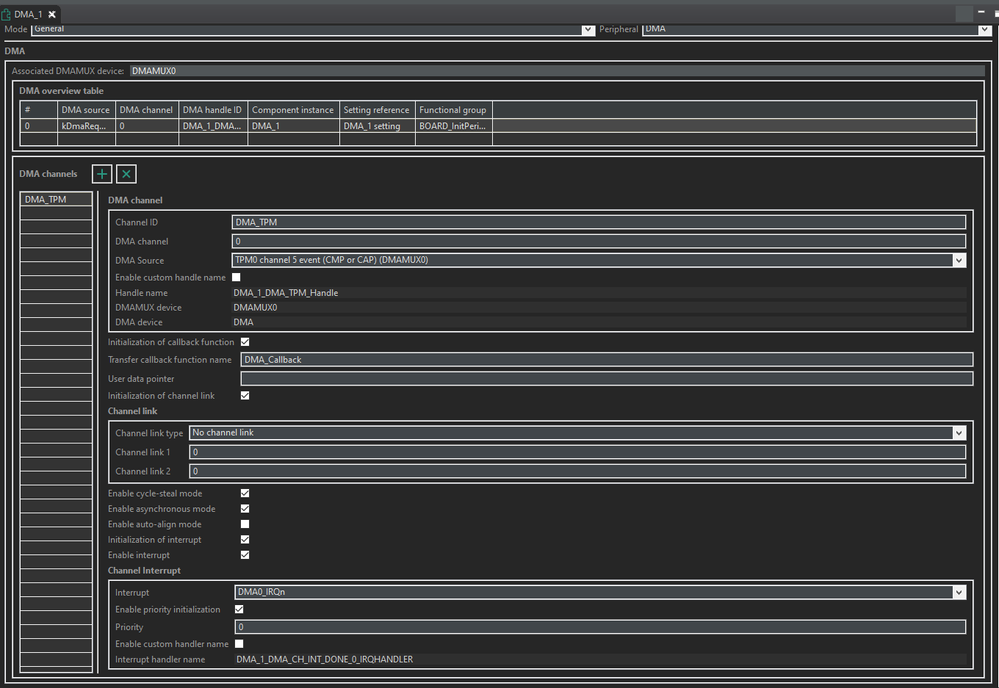Select DMA_1 setting cell in overview table
999x688 pixels.
[377, 126]
